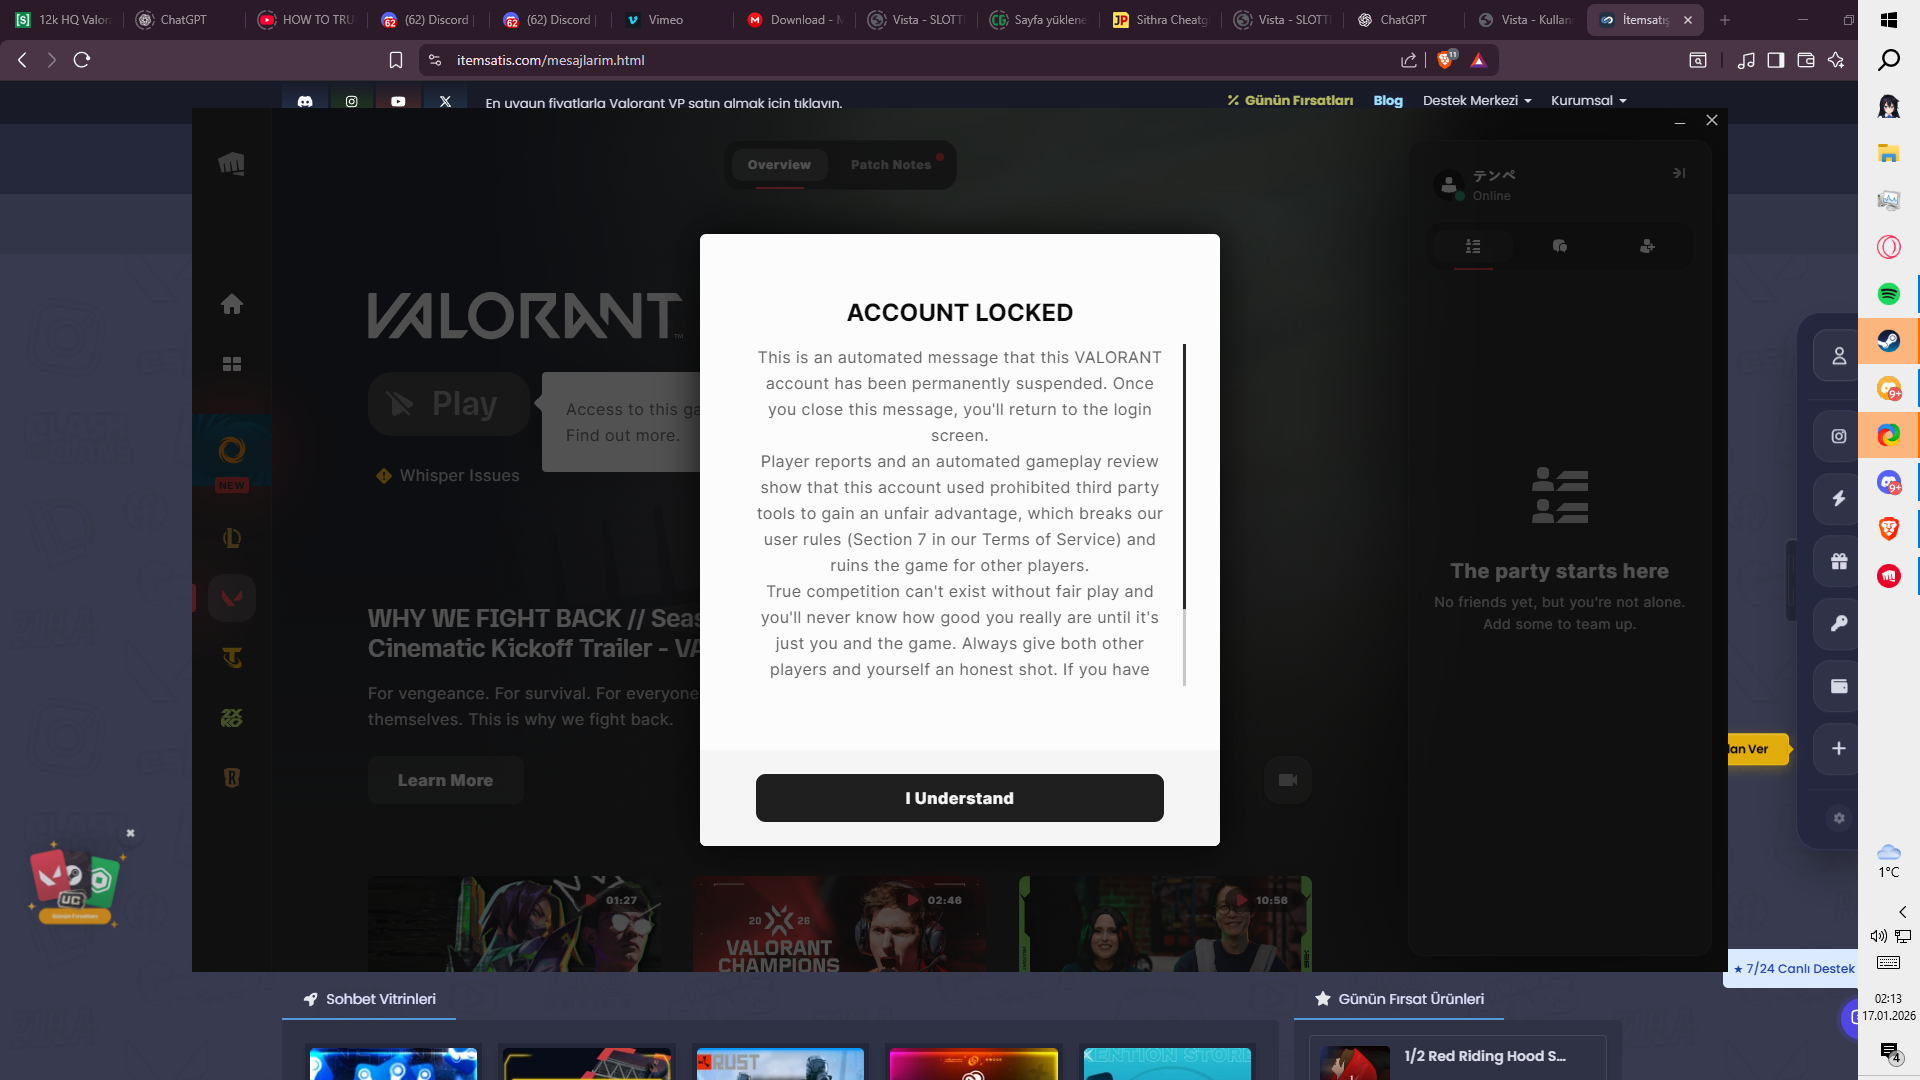
Task: Open the Riot Games logo menu
Action: coord(232,164)
